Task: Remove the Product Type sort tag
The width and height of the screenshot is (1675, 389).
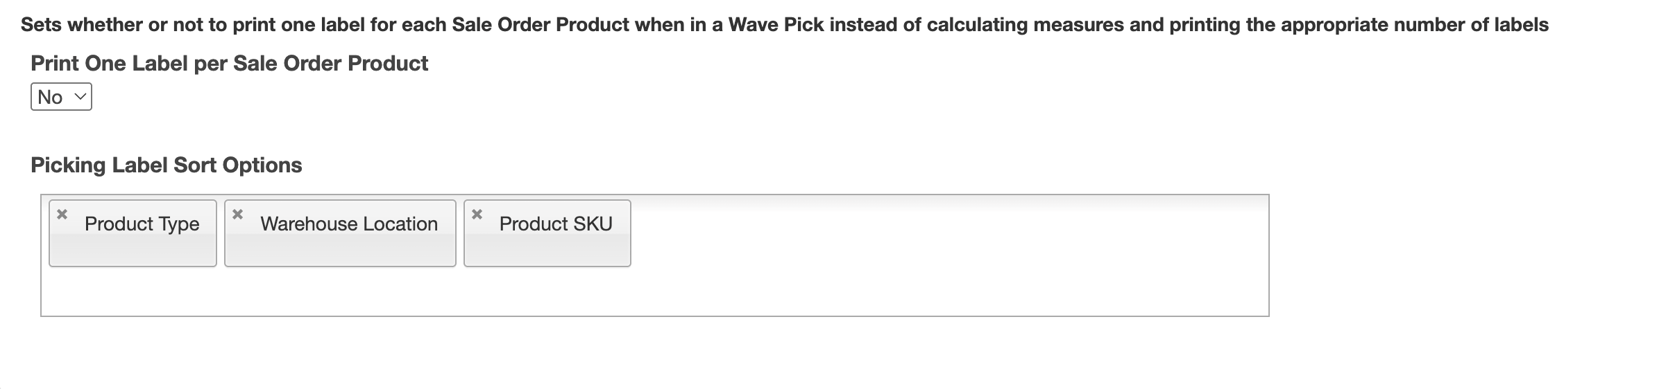Action: (62, 214)
